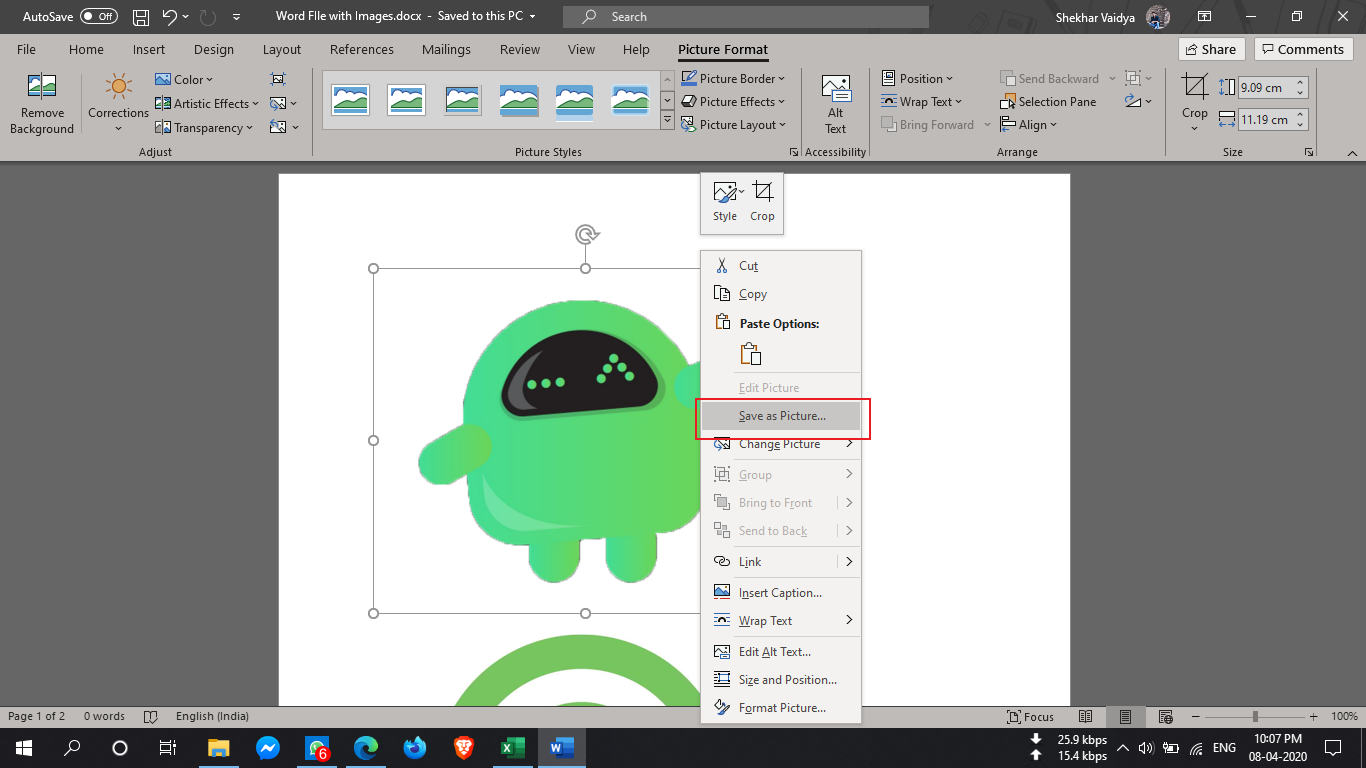Open the Transparency dropdown
Image resolution: width=1366 pixels, height=768 pixels.
pos(204,127)
